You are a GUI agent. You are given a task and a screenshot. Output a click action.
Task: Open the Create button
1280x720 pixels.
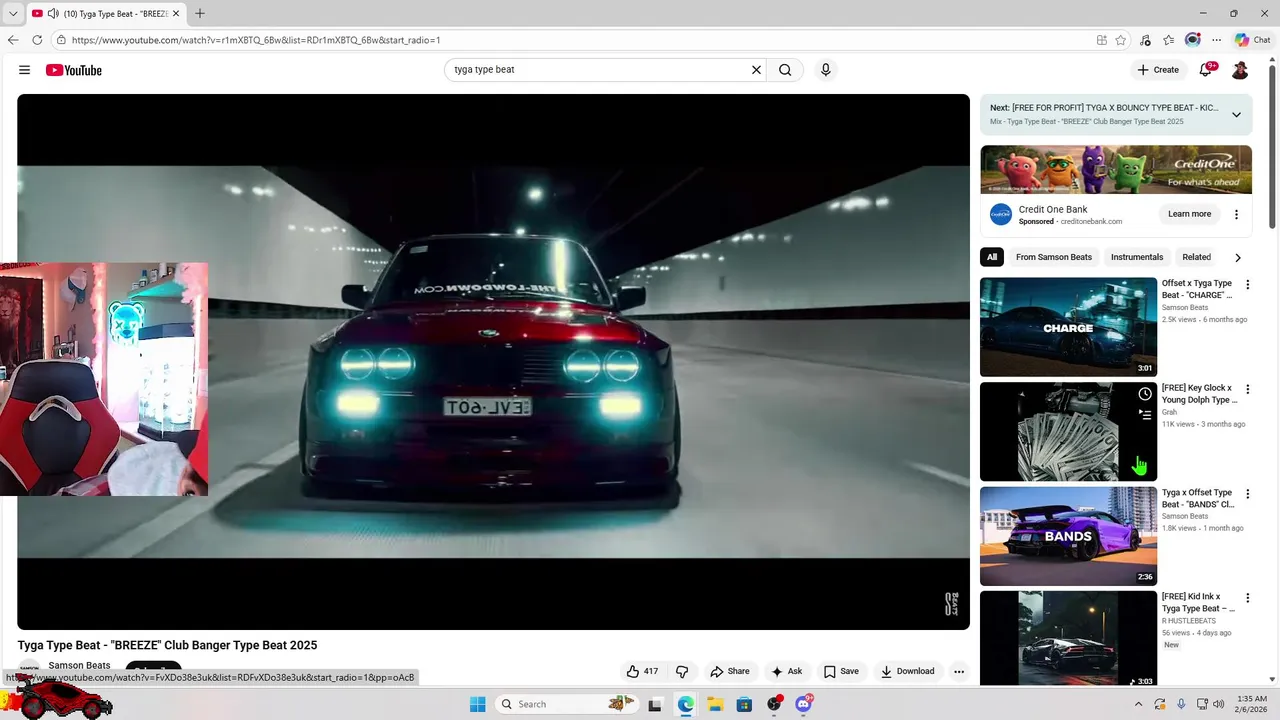(1158, 70)
